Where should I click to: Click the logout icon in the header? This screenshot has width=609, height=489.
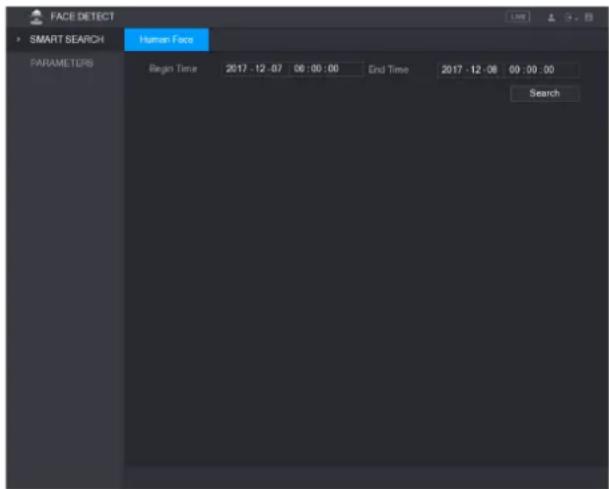pos(569,17)
